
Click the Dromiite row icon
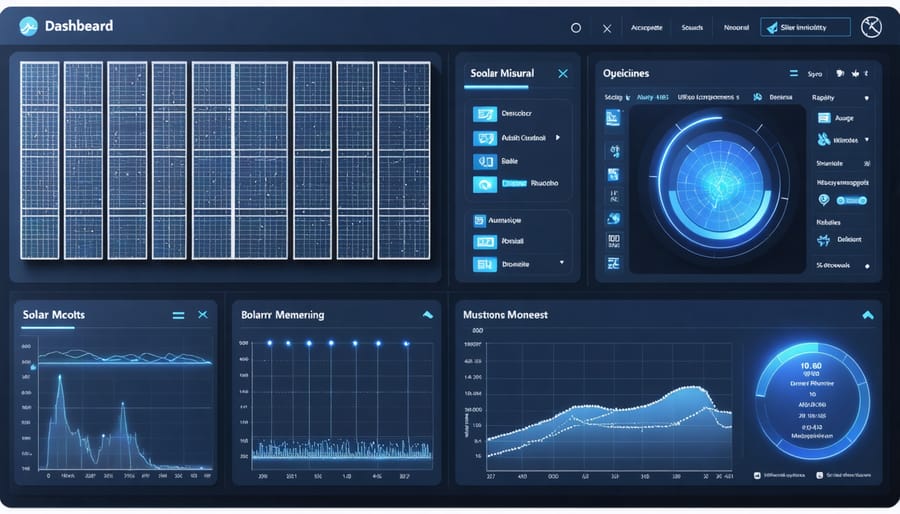click(x=485, y=264)
